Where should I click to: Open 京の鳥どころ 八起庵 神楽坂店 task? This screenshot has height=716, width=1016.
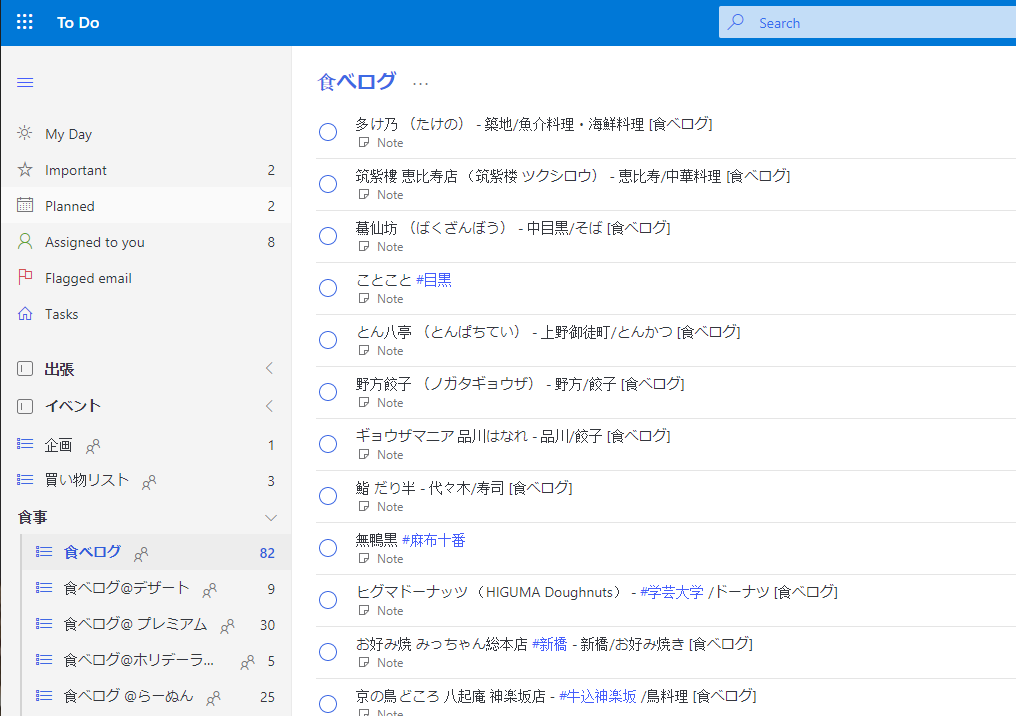(x=666, y=699)
